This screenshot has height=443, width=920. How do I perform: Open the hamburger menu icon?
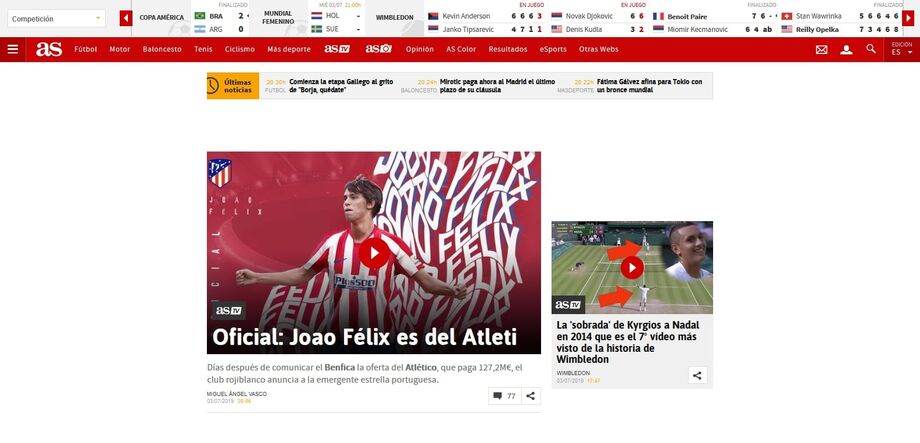pyautogui.click(x=12, y=49)
